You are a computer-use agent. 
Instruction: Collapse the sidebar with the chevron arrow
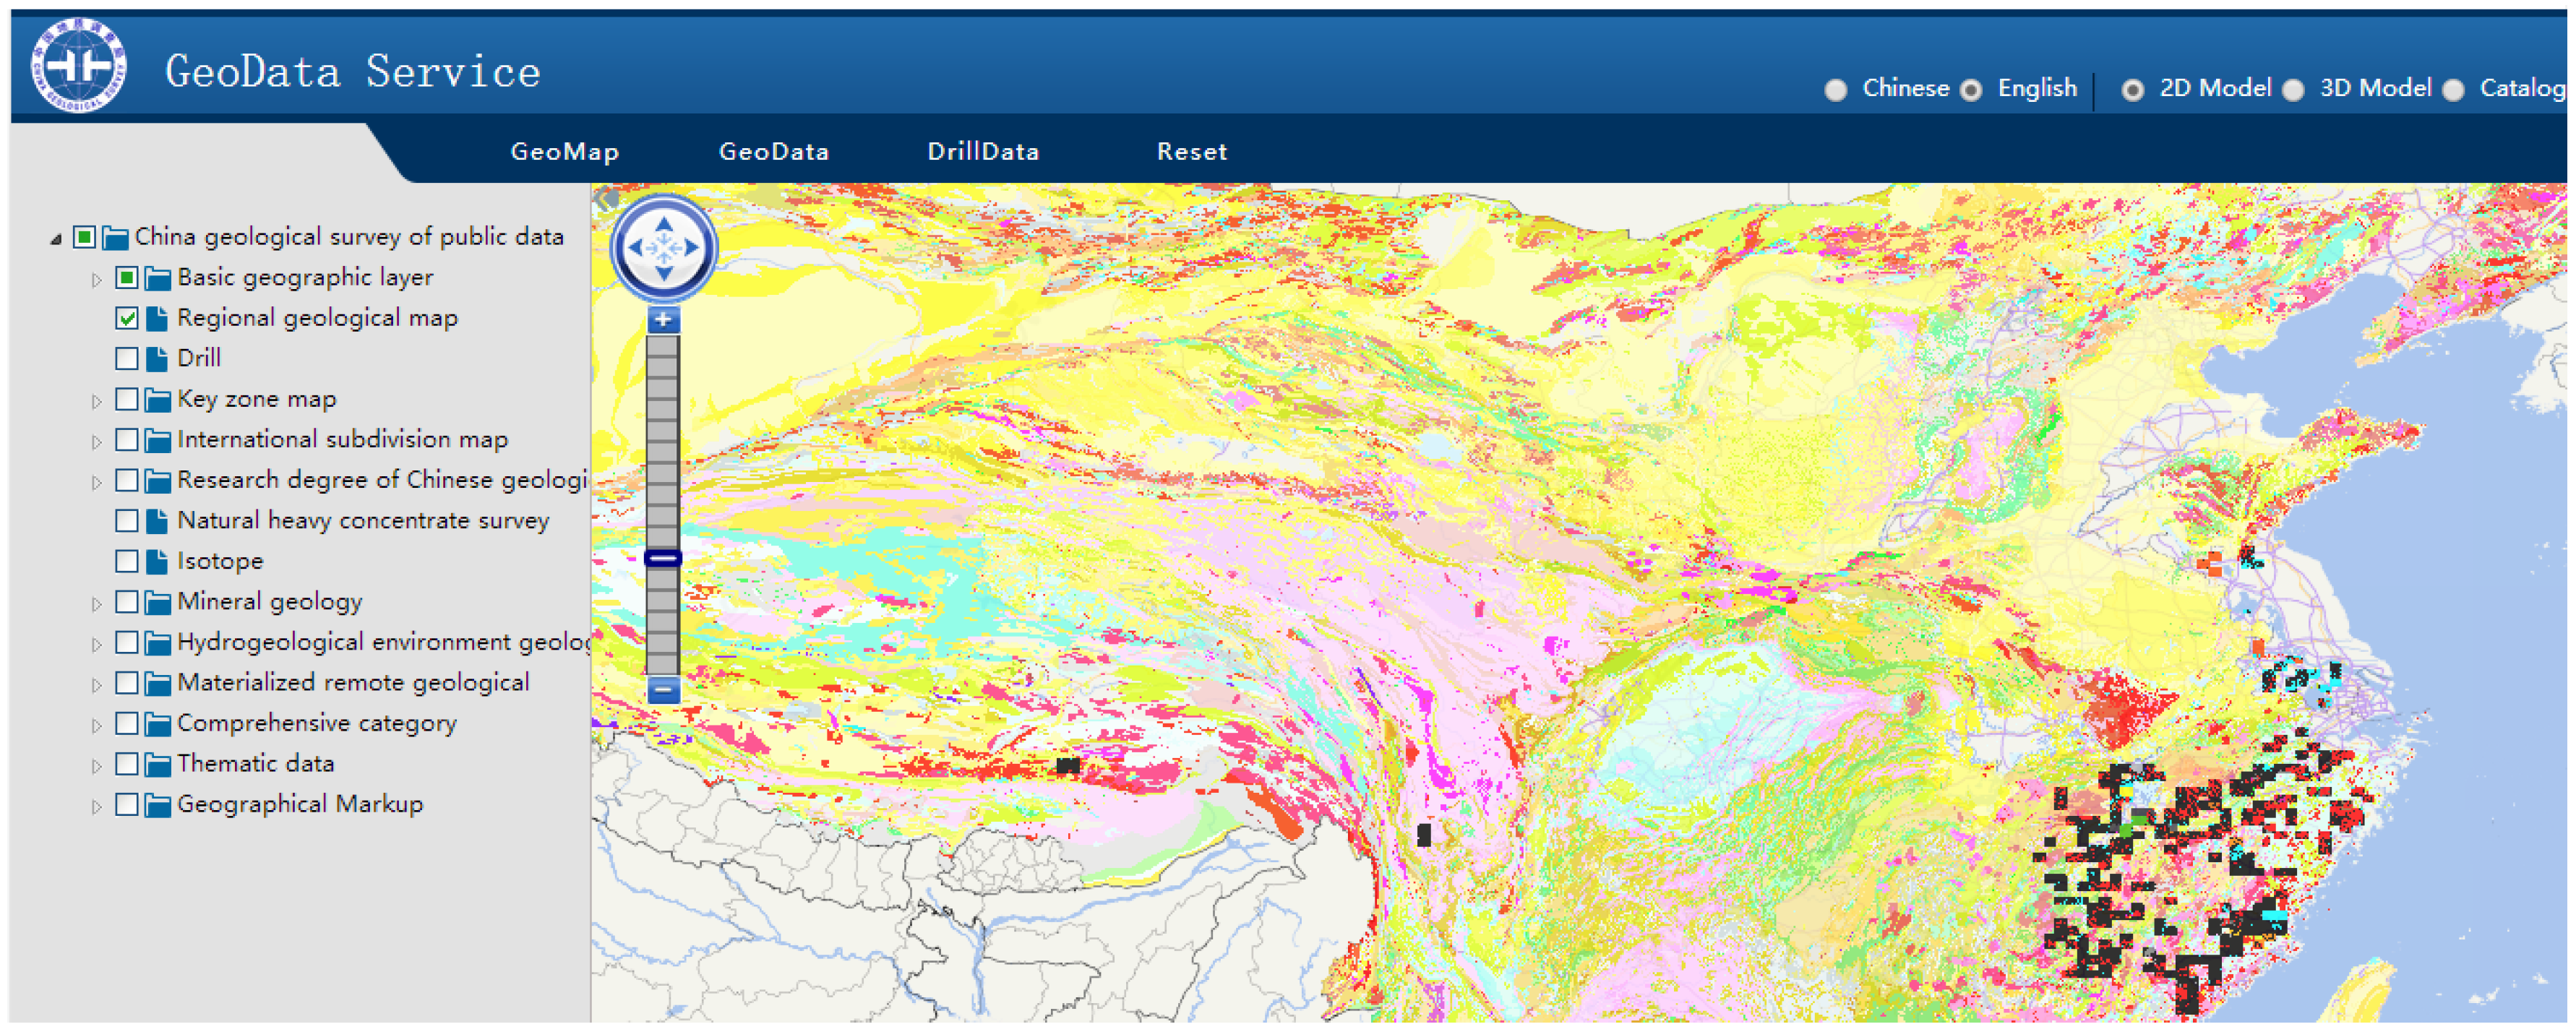[x=604, y=198]
